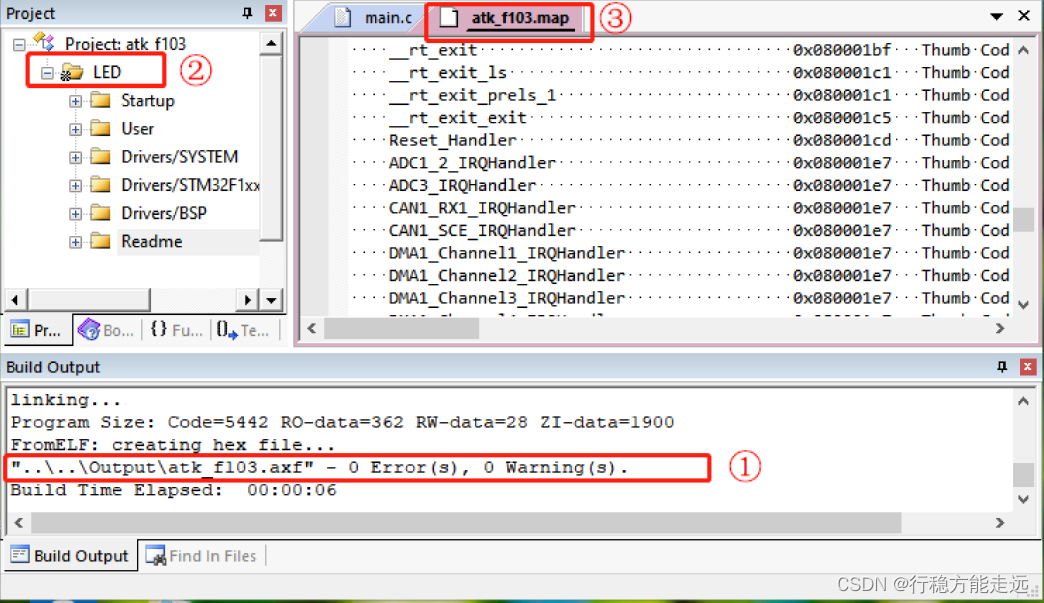Switch to the main.c editor tab
This screenshot has width=1044, height=603.
click(374, 18)
